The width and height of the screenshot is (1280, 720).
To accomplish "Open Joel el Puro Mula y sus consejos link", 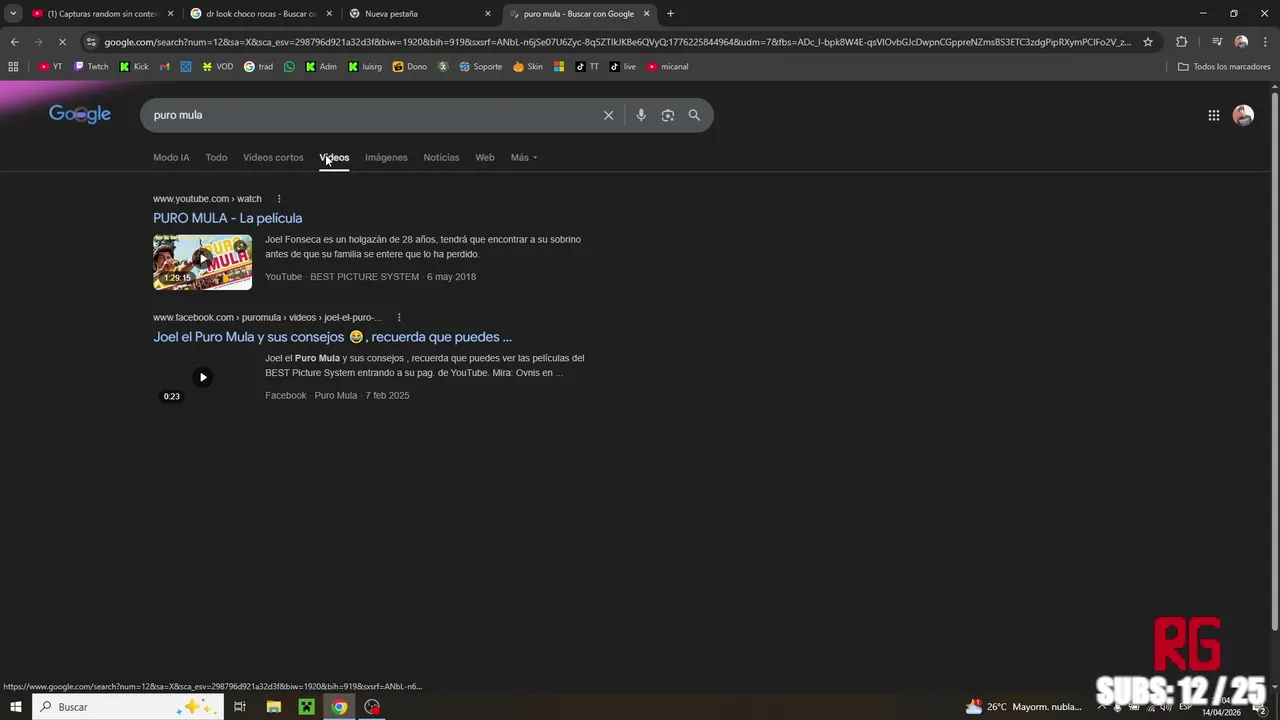I will pyautogui.click(x=332, y=337).
